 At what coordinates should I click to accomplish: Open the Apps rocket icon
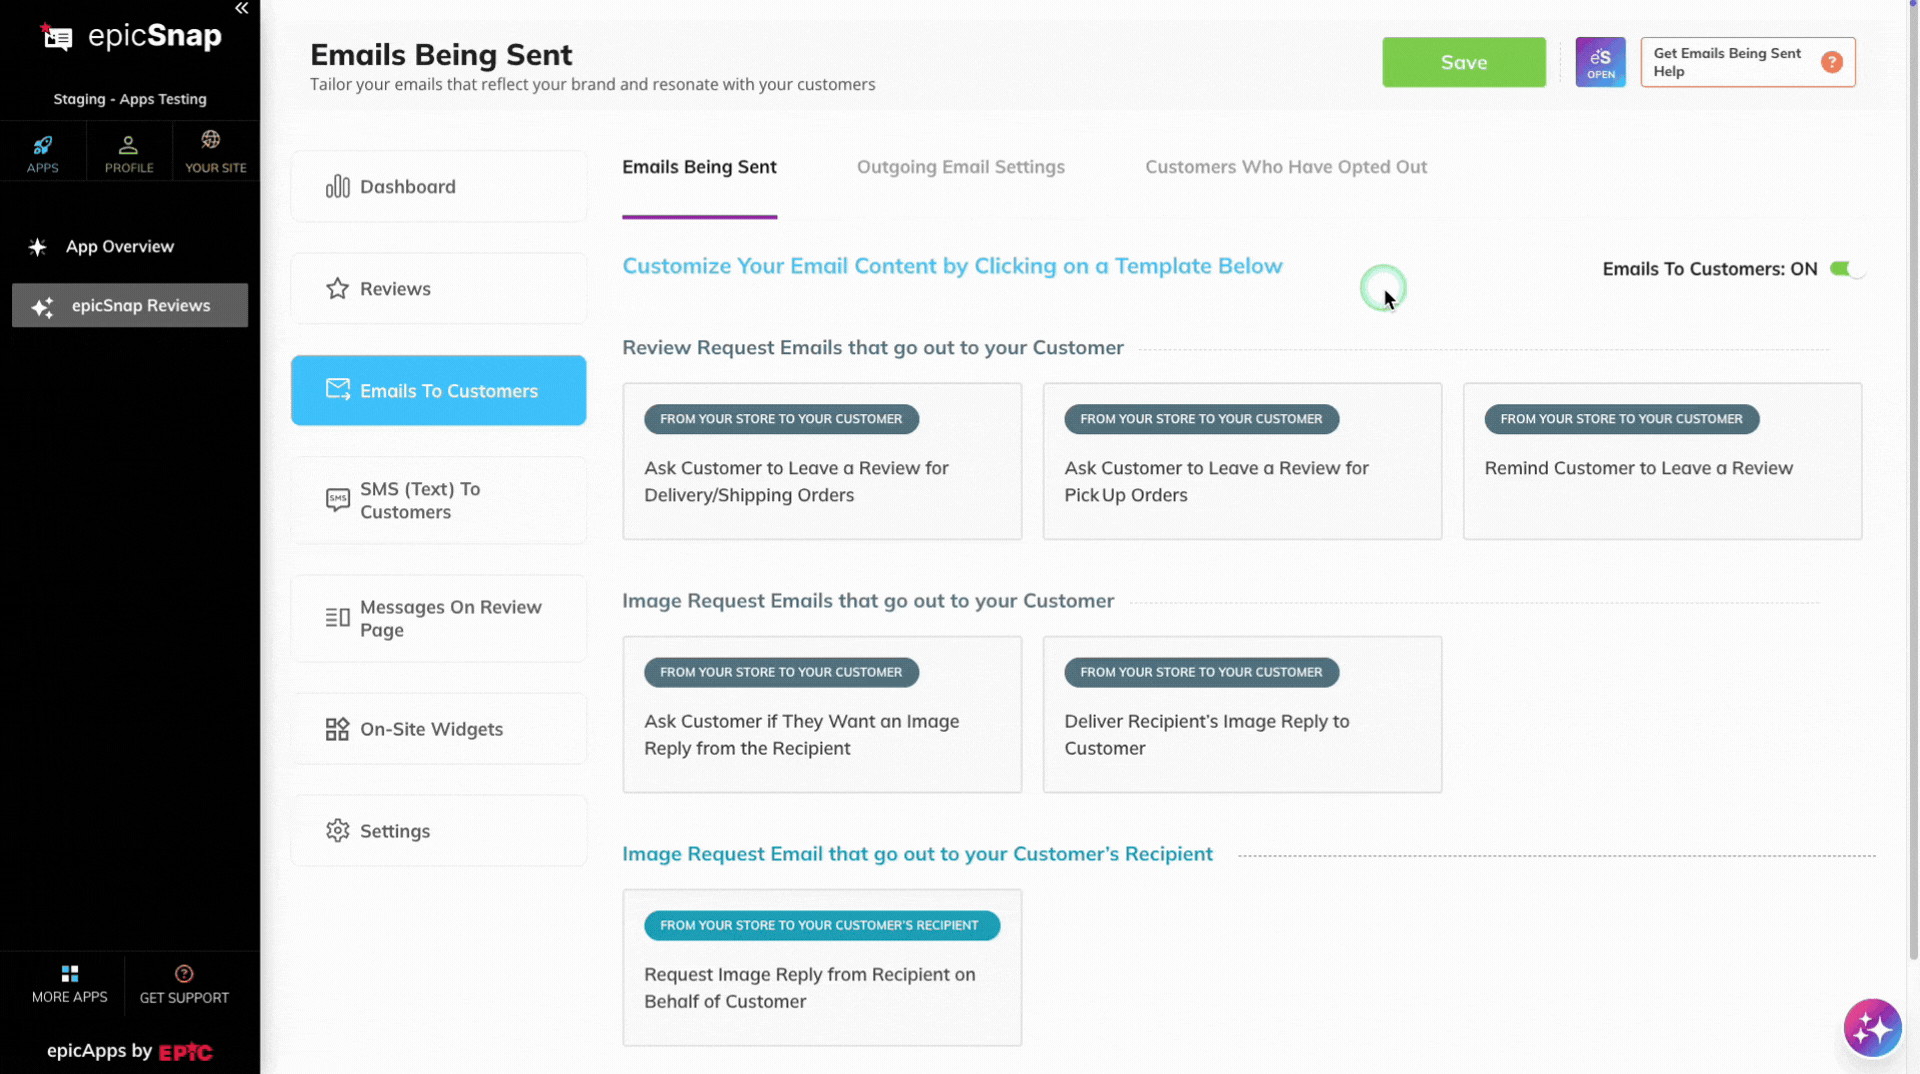pos(42,146)
